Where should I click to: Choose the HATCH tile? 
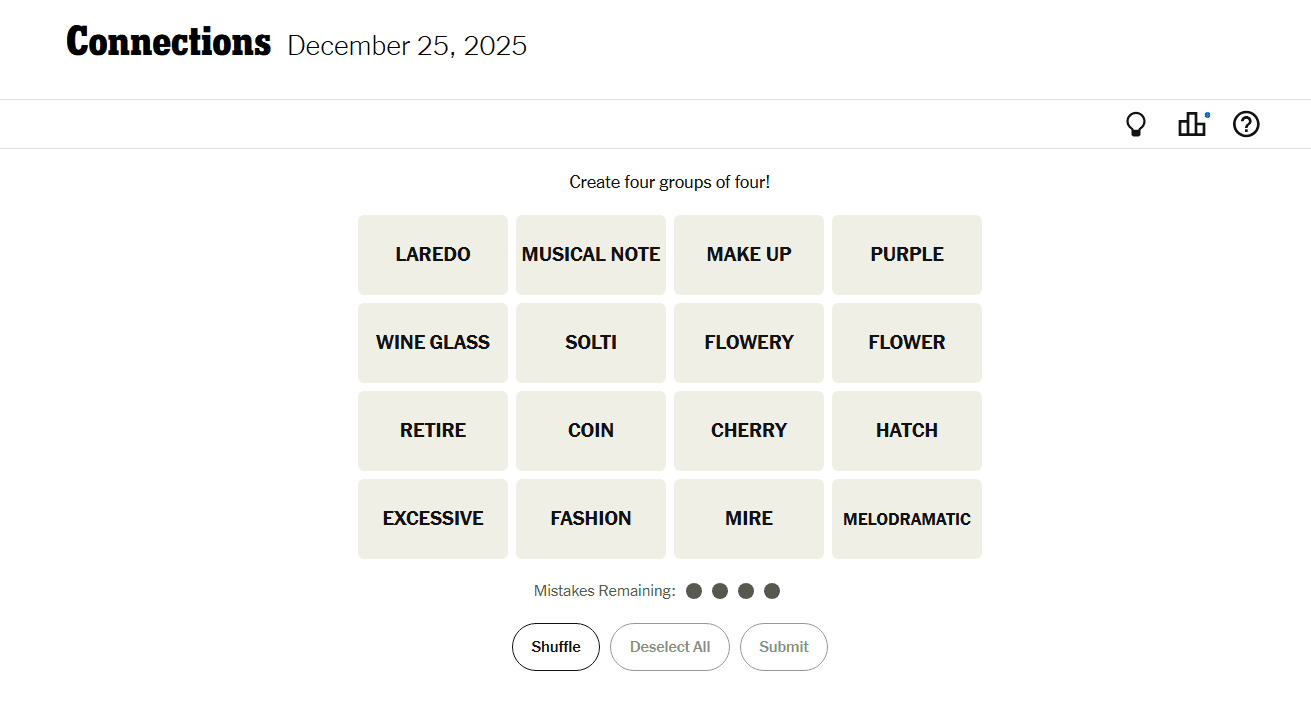pyautogui.click(x=907, y=431)
